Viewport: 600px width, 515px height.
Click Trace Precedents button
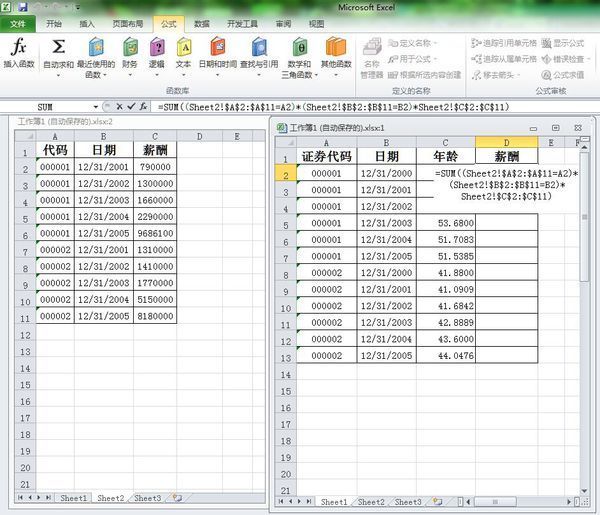tap(504, 43)
